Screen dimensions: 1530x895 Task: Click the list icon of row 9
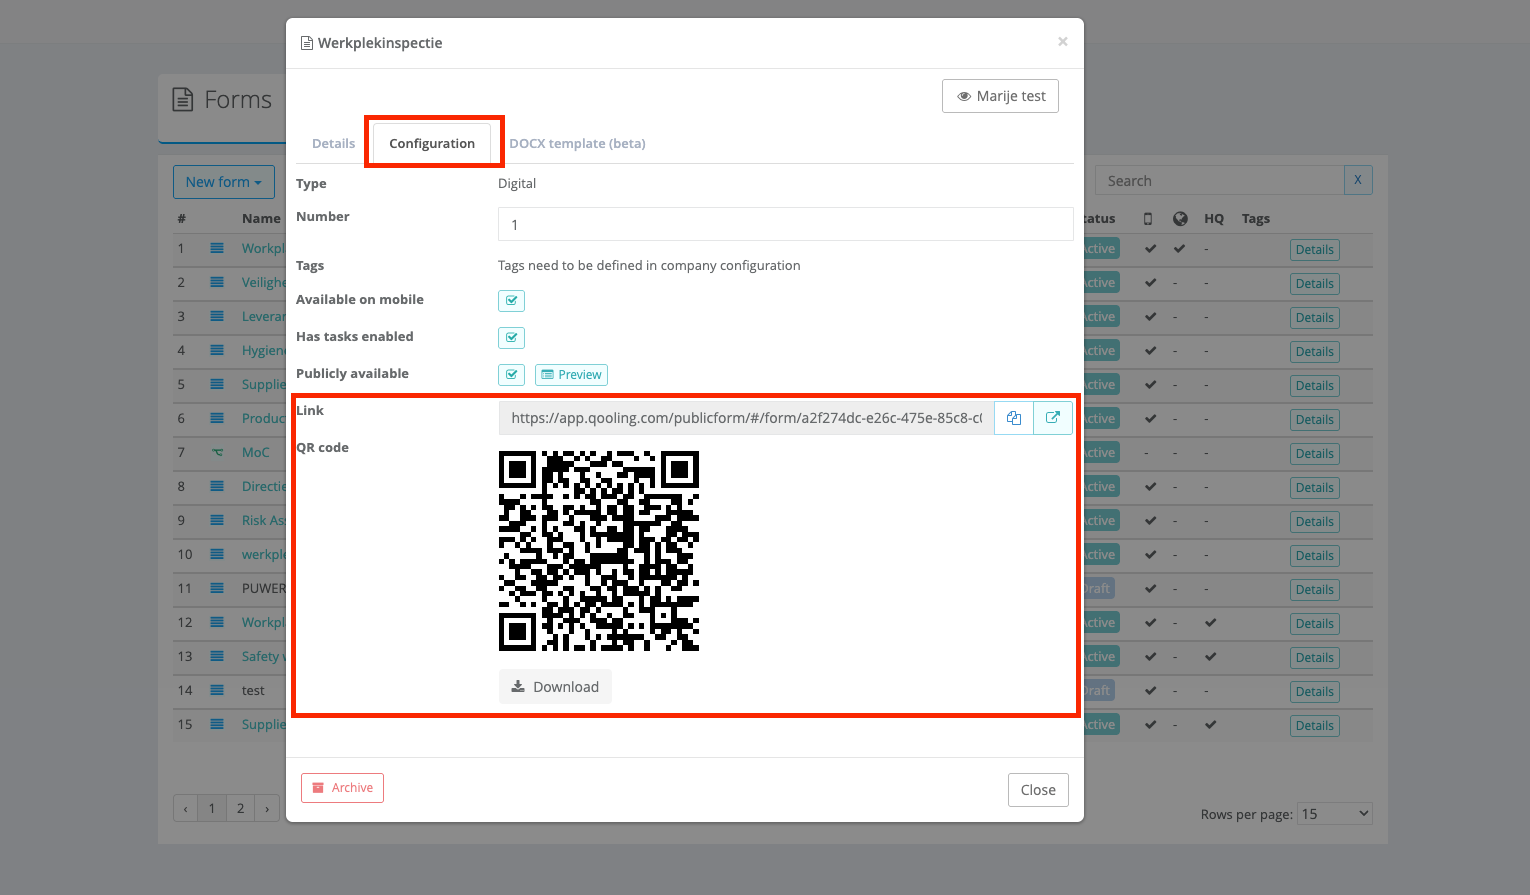217,520
